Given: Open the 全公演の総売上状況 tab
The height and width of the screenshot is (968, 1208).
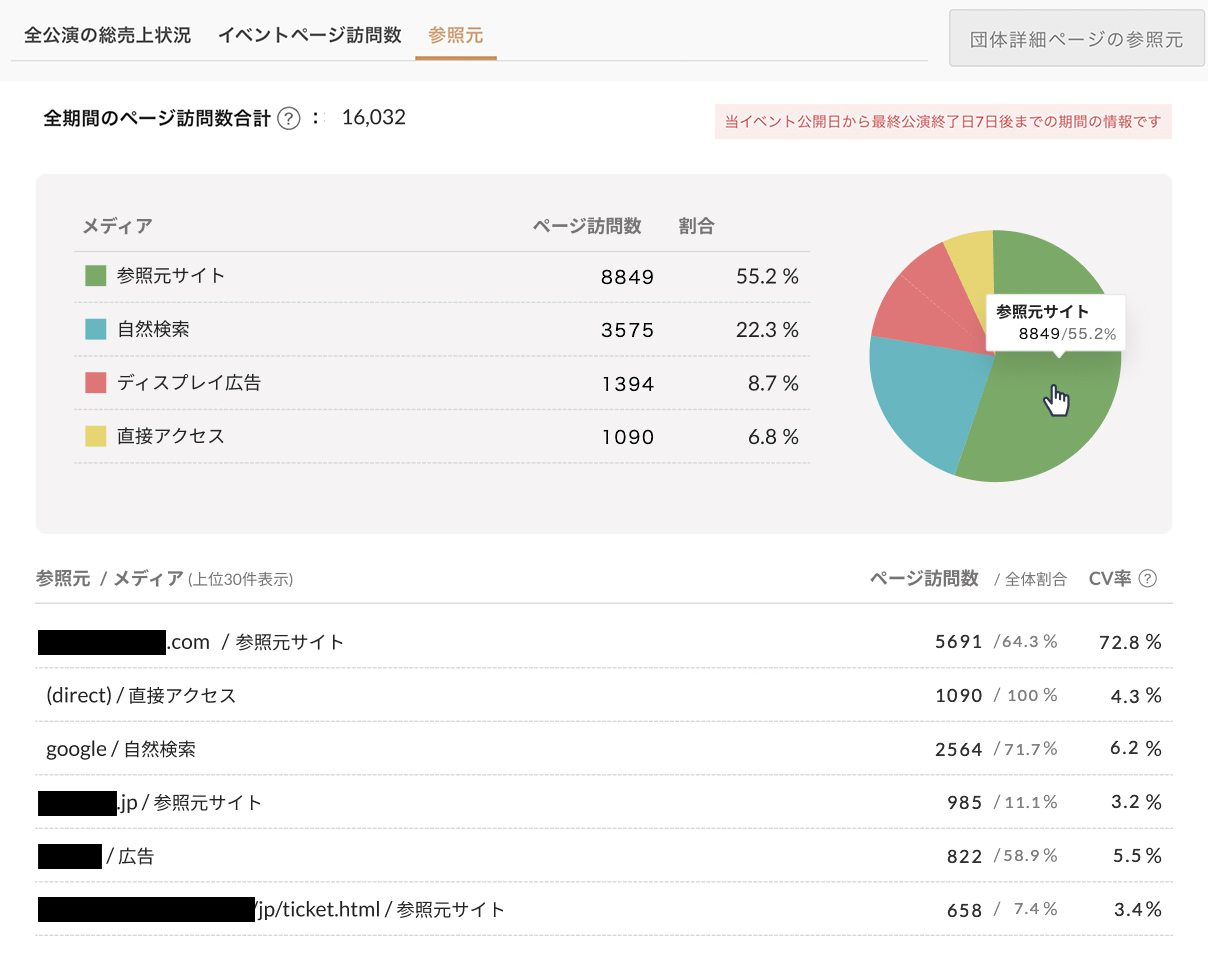Looking at the screenshot, I should click(107, 35).
